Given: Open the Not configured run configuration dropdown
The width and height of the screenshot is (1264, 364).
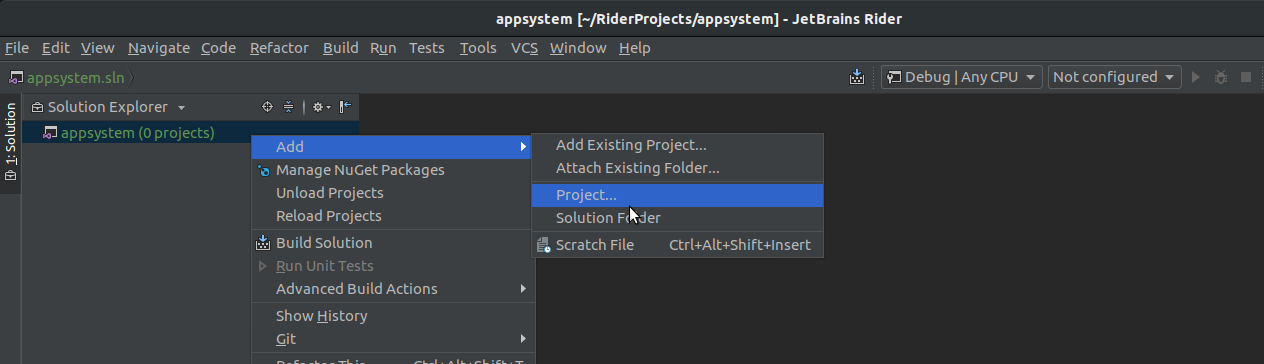Looking at the screenshot, I should 1114,77.
